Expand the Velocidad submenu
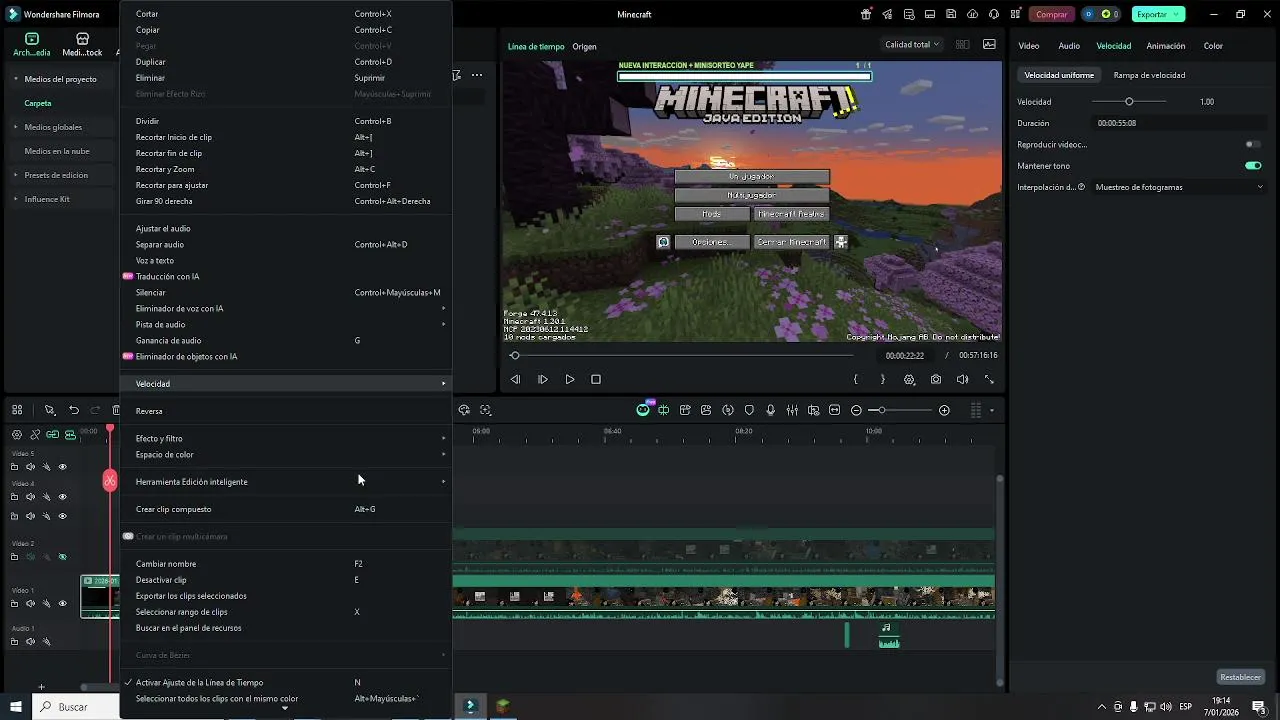 coord(285,384)
